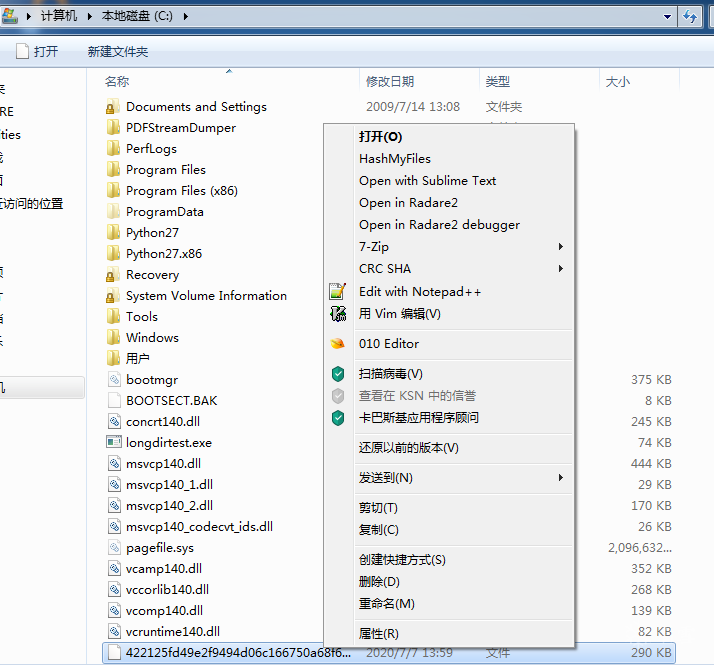Screen dimensions: 714x665
Task: Click the Windows folder icon
Action: coord(113,338)
